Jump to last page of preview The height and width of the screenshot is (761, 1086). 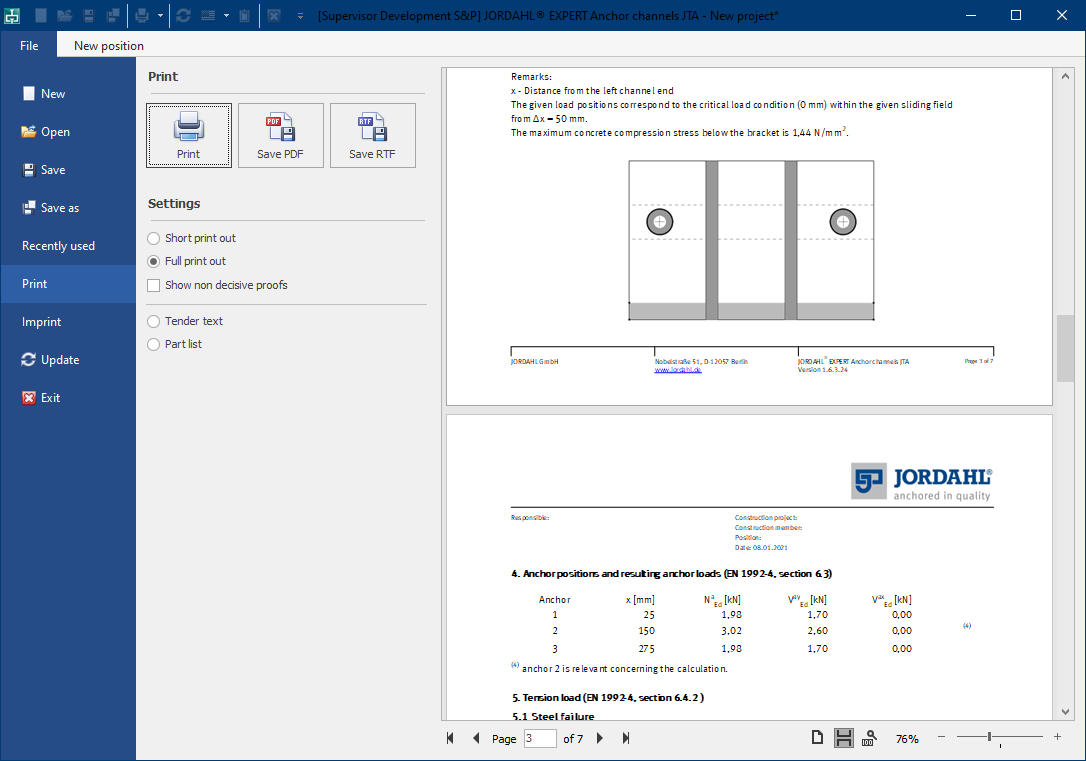626,738
